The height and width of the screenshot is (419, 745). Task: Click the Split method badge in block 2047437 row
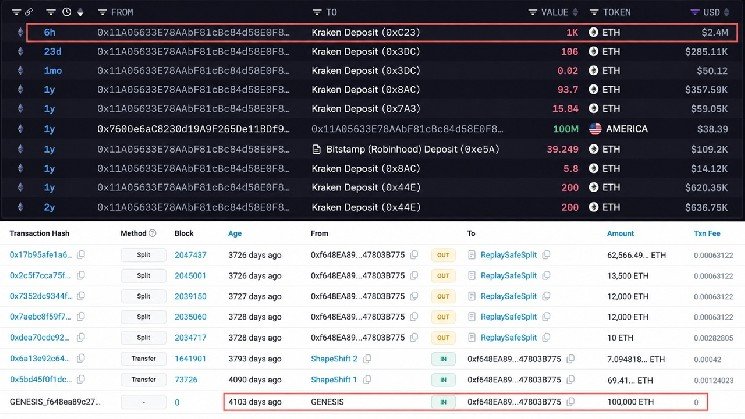tap(143, 255)
